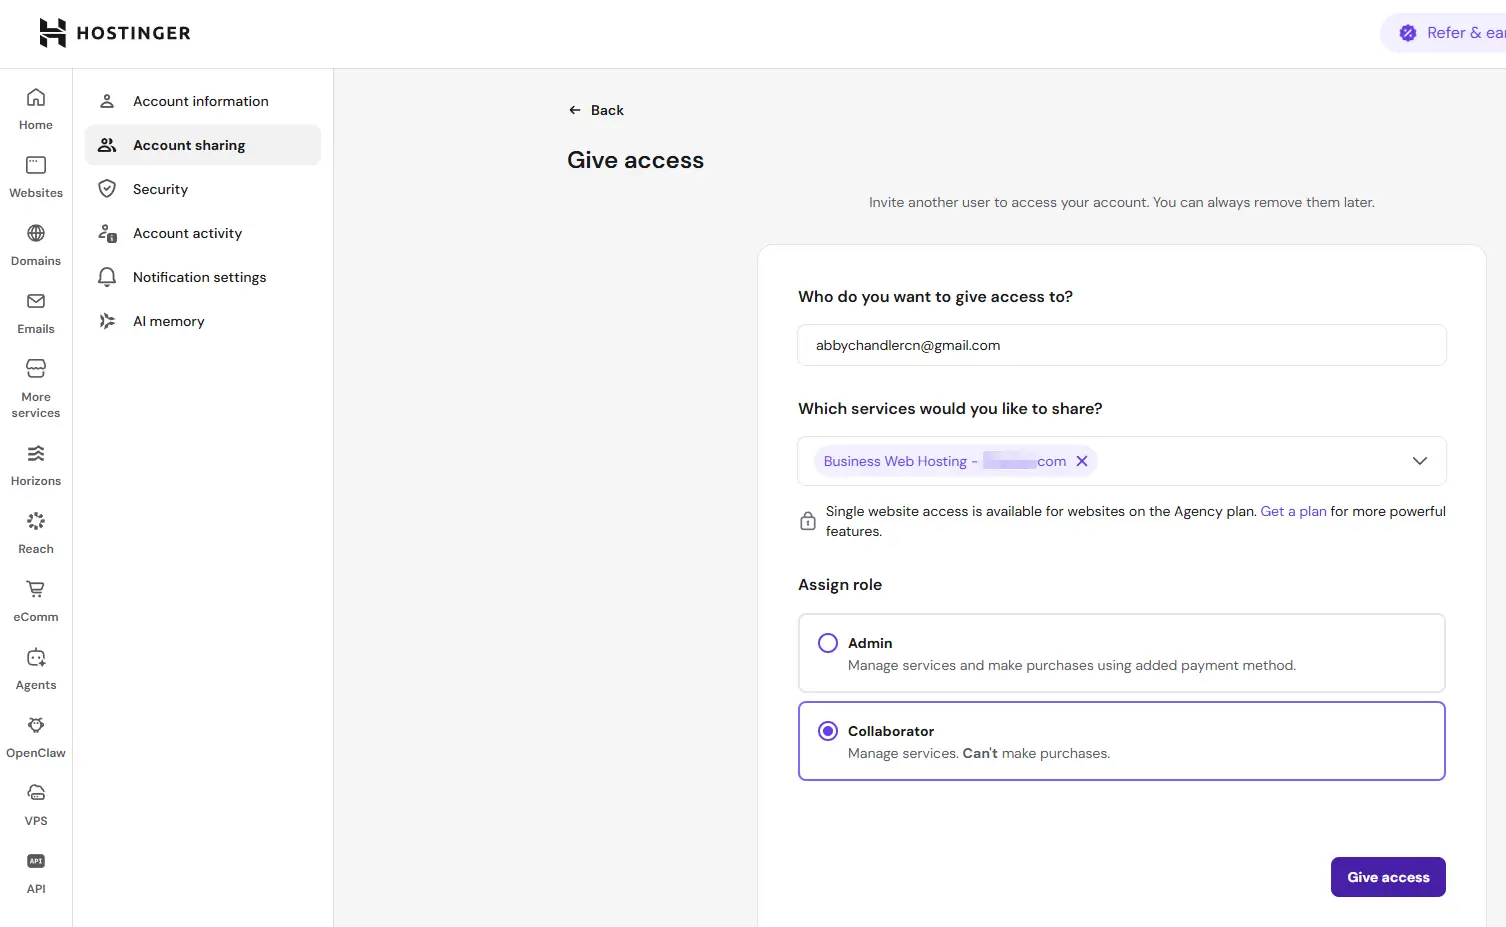1506x927 pixels.
Task: Open Horizons icon in sidebar
Action: 36,454
